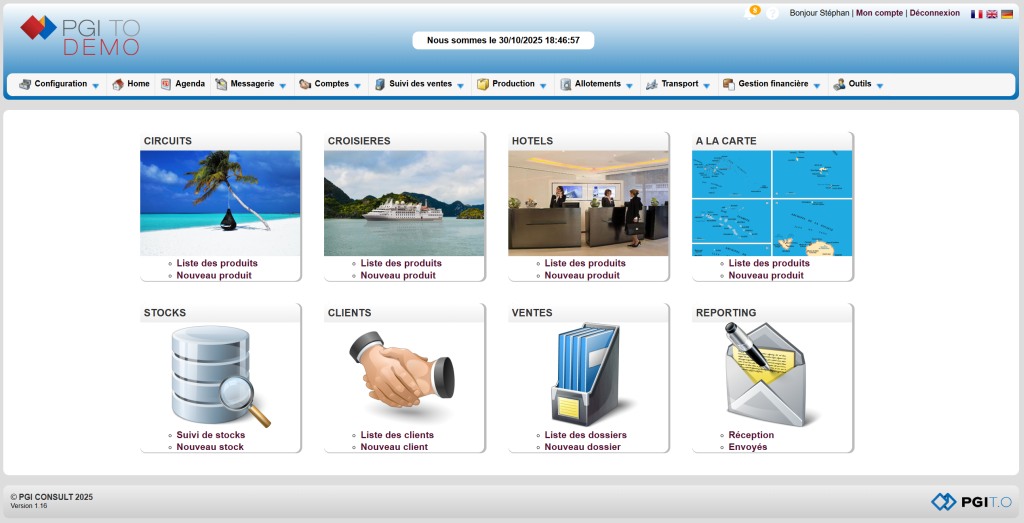
Task: Open Reporting Réception link
Action: 751,435
